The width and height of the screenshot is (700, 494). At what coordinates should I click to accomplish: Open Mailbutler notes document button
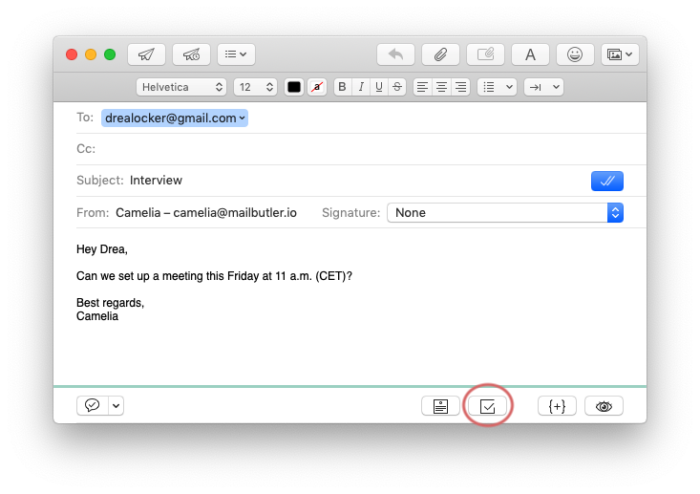click(x=441, y=406)
